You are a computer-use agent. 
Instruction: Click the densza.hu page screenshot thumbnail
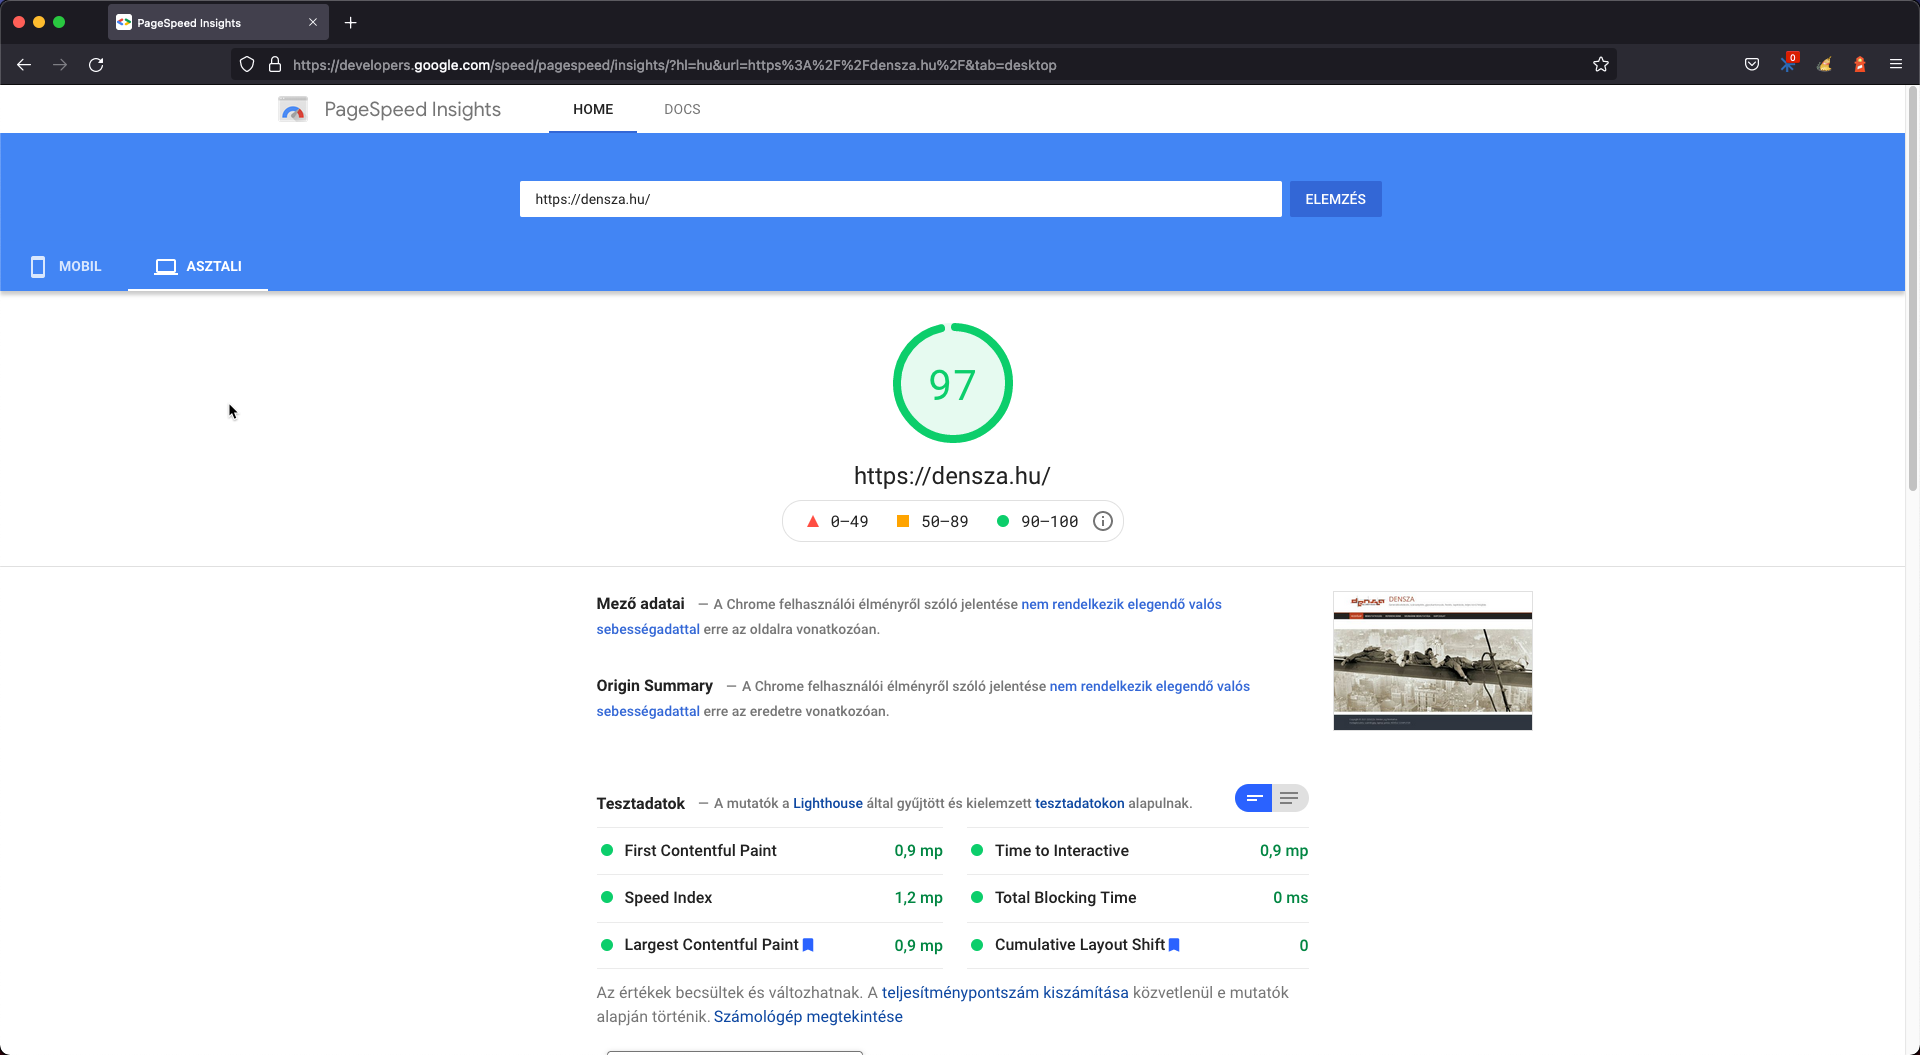click(x=1432, y=661)
